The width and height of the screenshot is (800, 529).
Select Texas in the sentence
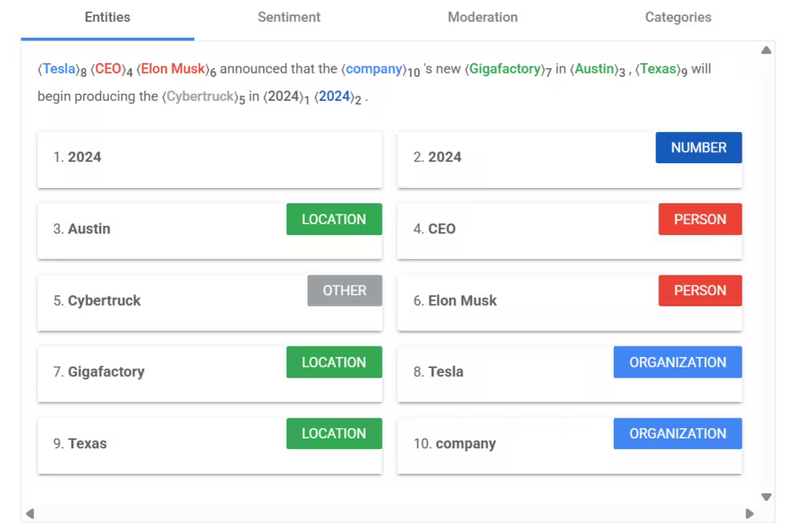click(658, 69)
